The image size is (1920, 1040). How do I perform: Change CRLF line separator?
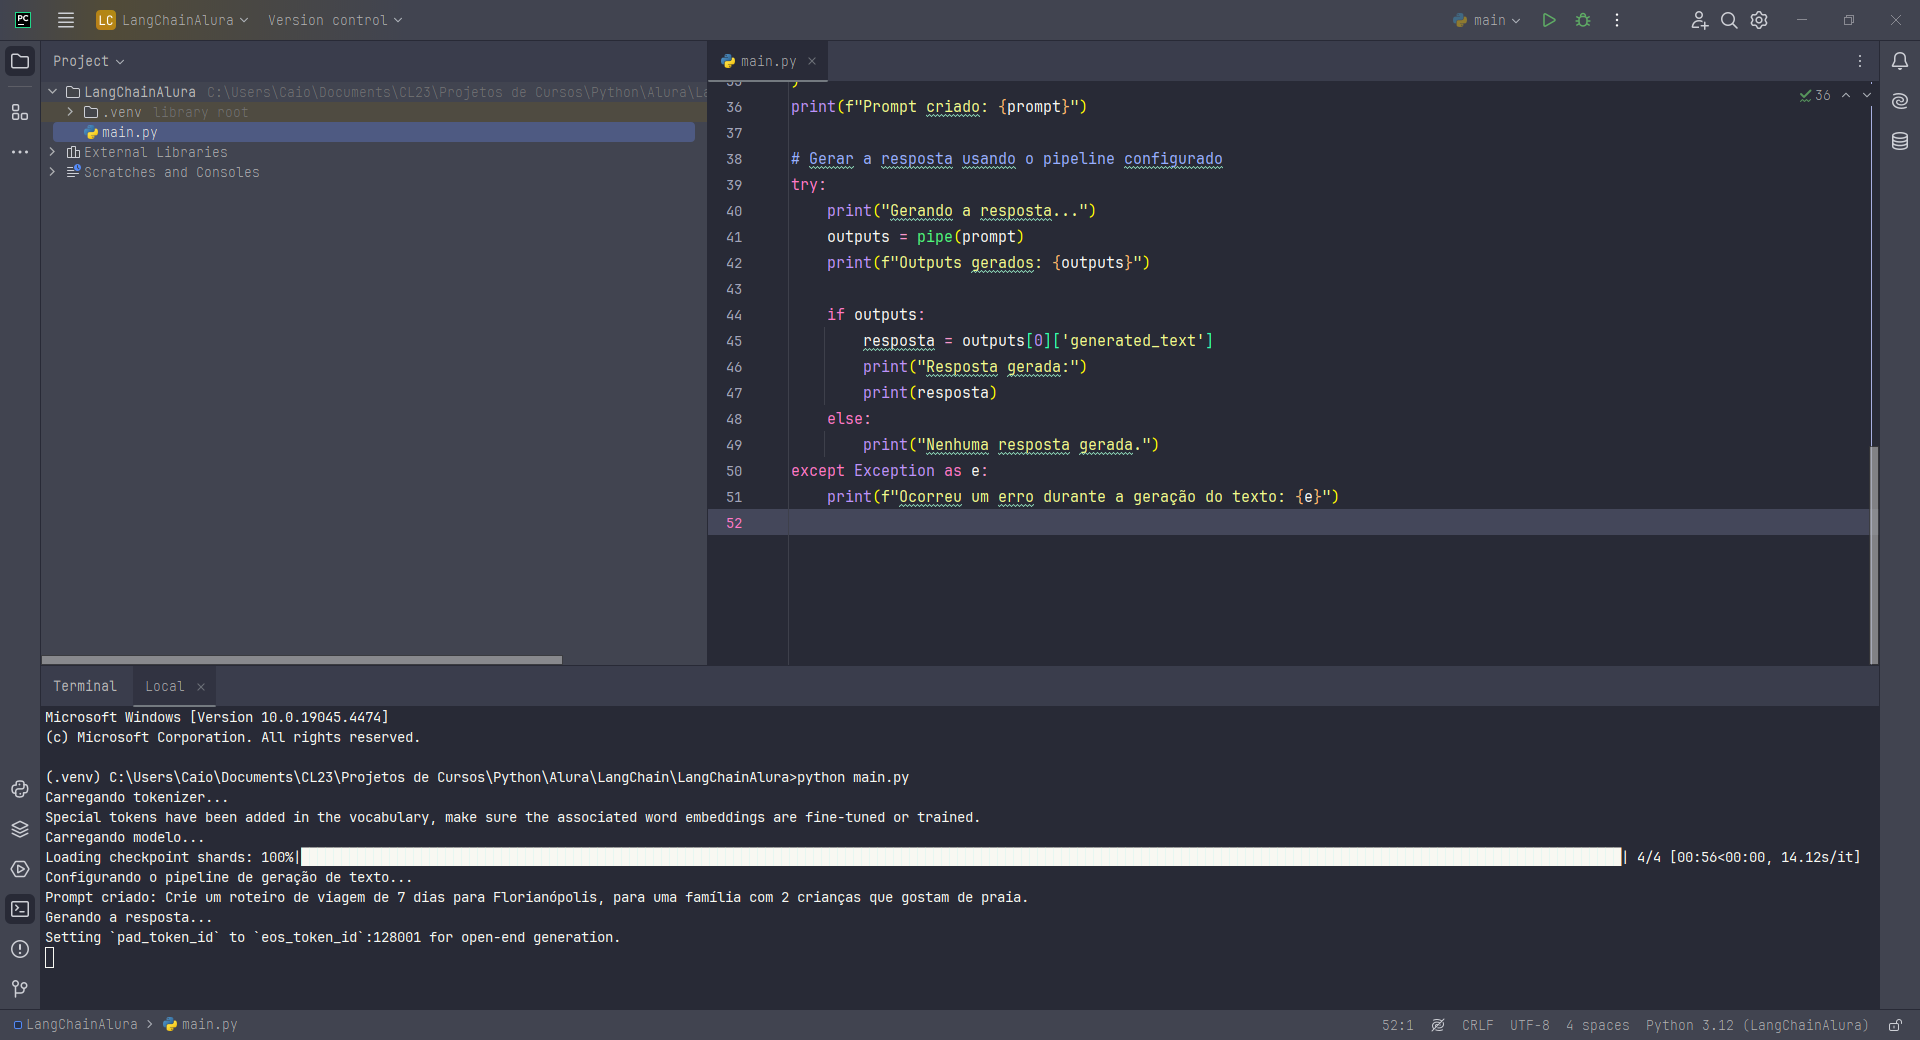coord(1477,1025)
